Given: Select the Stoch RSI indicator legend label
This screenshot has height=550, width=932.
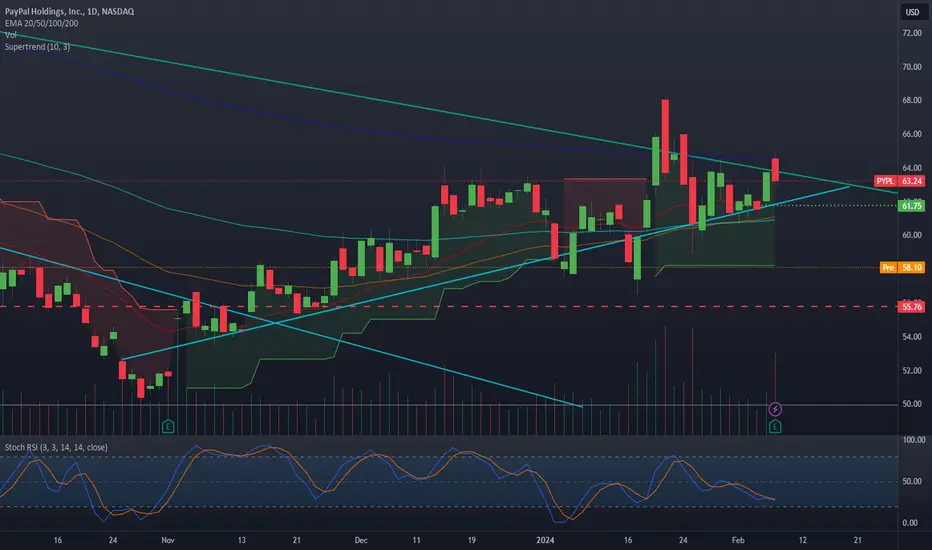Looking at the screenshot, I should coord(56,447).
